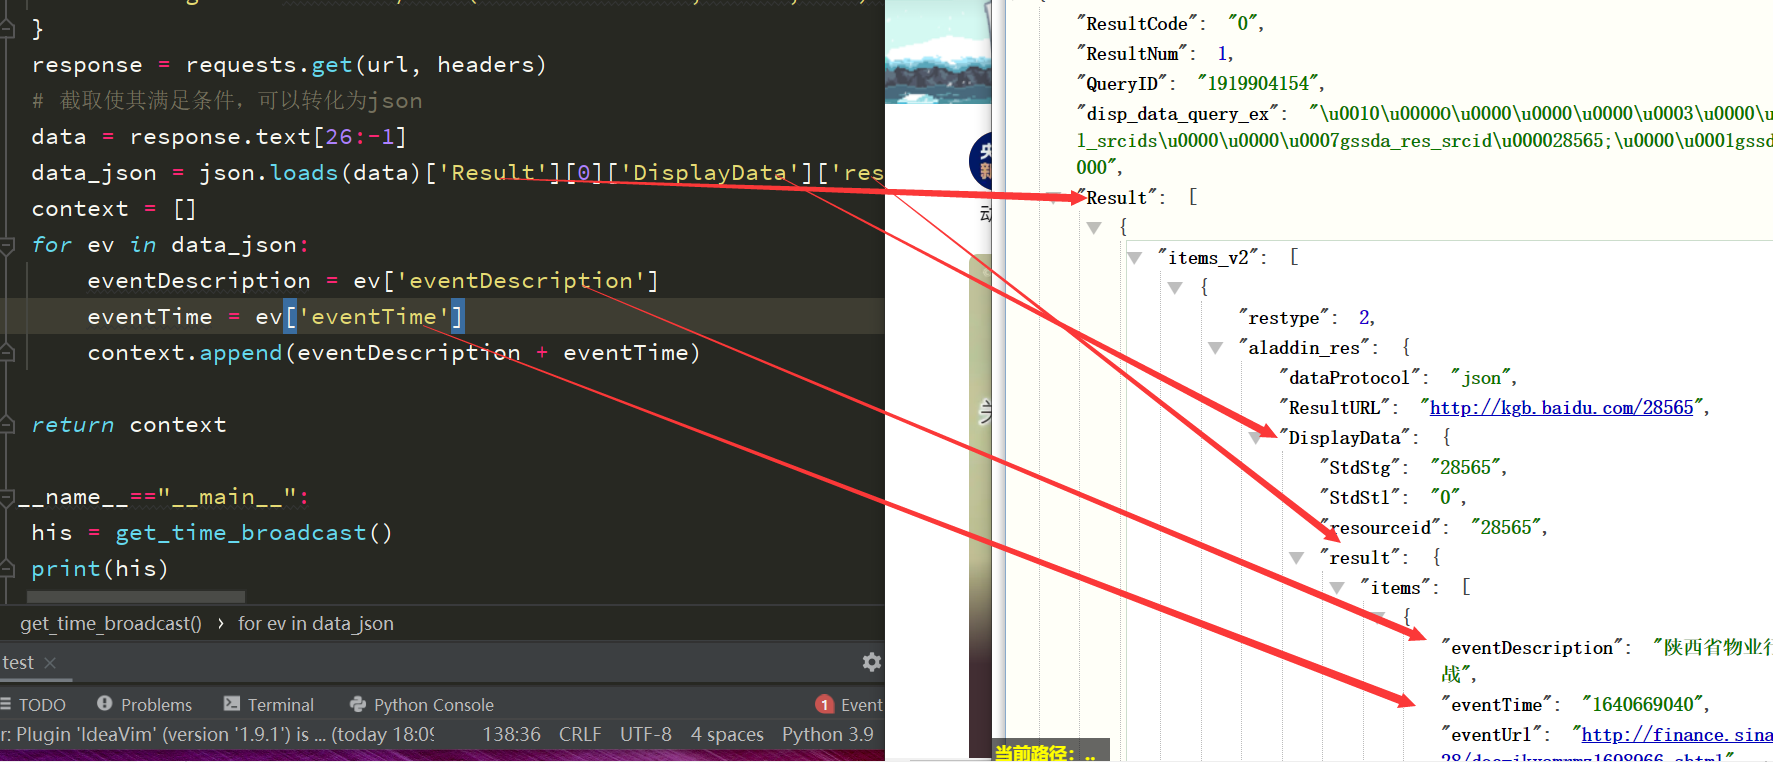Click the snowy landscape thumbnail image
Viewport: 1773px width, 762px height.
(x=938, y=52)
